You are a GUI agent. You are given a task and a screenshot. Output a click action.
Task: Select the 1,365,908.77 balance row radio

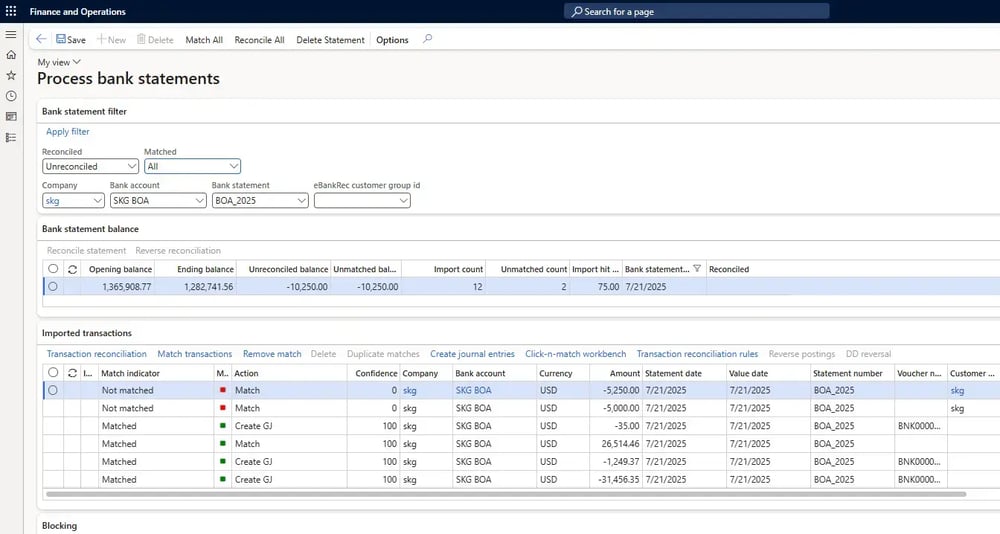coord(53,286)
